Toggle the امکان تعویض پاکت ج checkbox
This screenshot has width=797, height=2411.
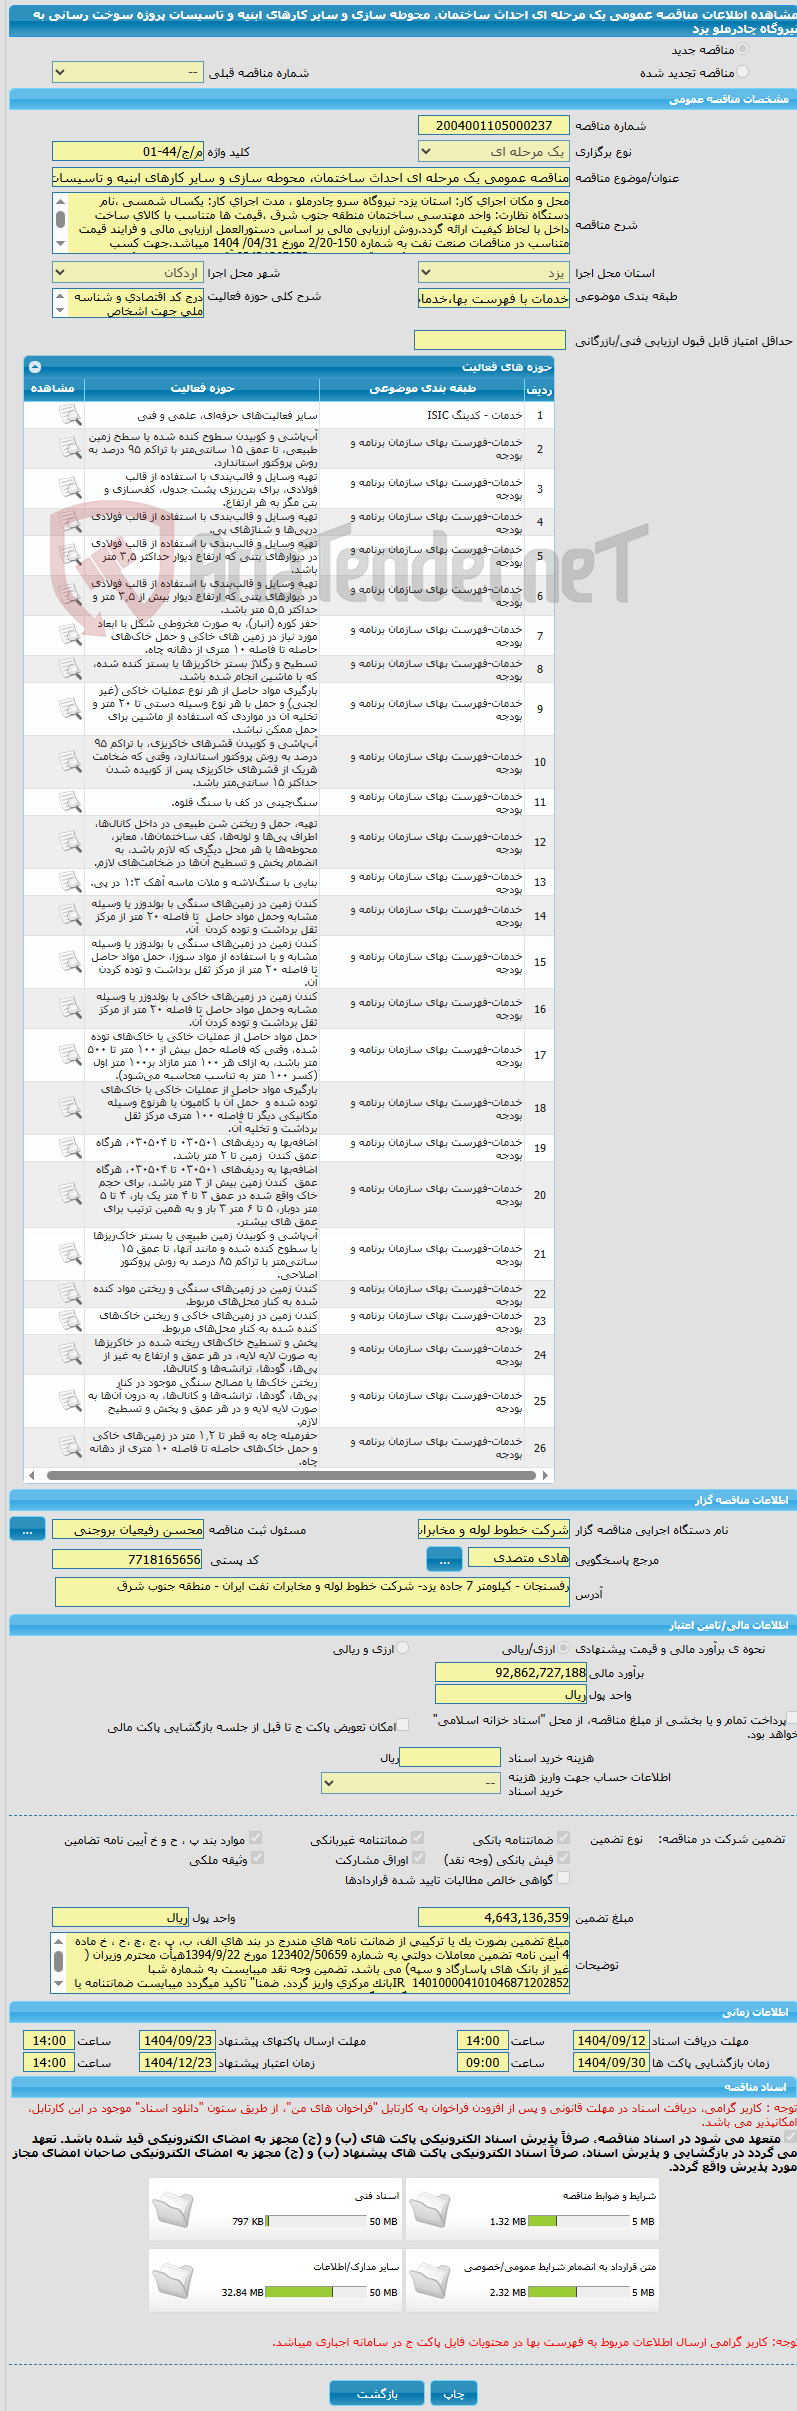pyautogui.click(x=402, y=1725)
